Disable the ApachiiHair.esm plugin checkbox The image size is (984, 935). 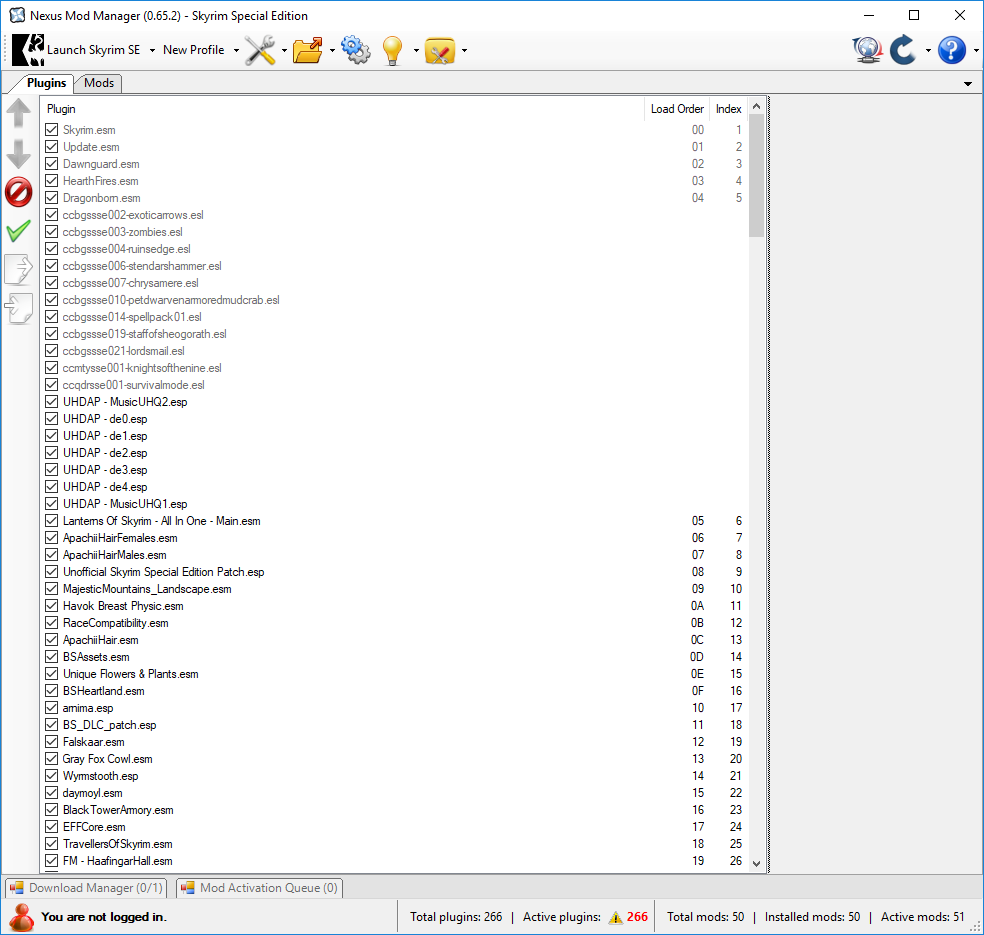(52, 640)
